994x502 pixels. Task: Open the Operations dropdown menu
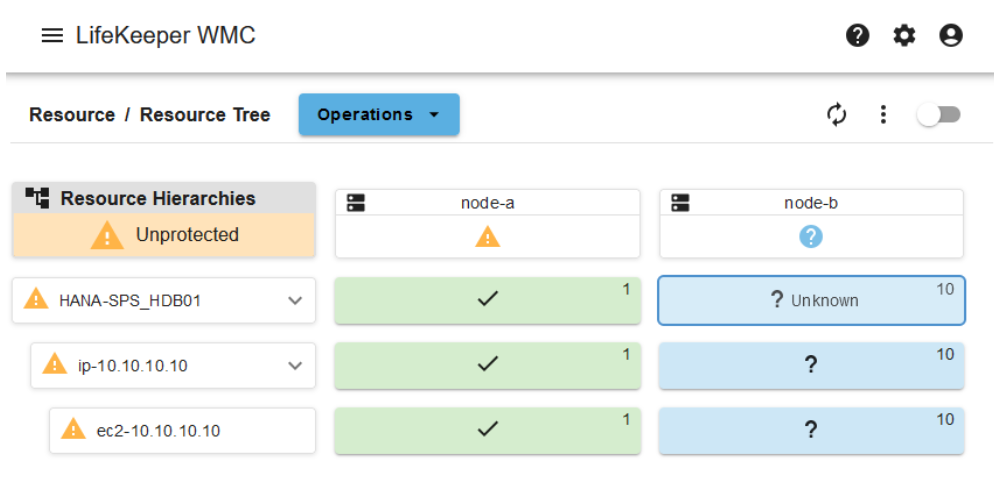(379, 115)
